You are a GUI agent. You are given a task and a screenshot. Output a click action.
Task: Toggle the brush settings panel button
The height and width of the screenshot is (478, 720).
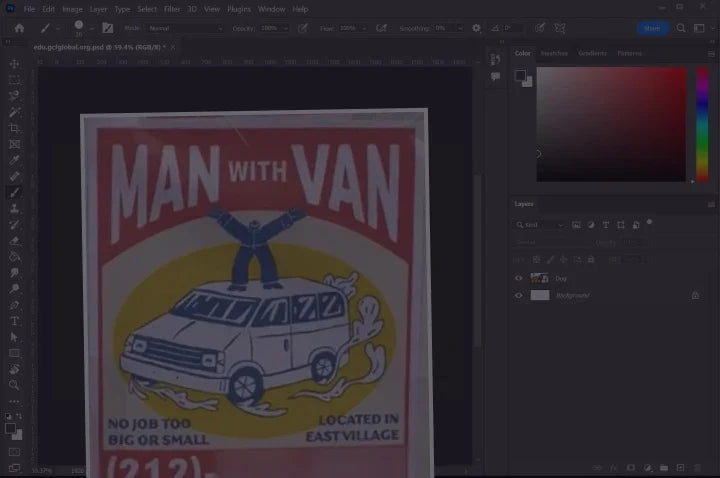click(107, 28)
